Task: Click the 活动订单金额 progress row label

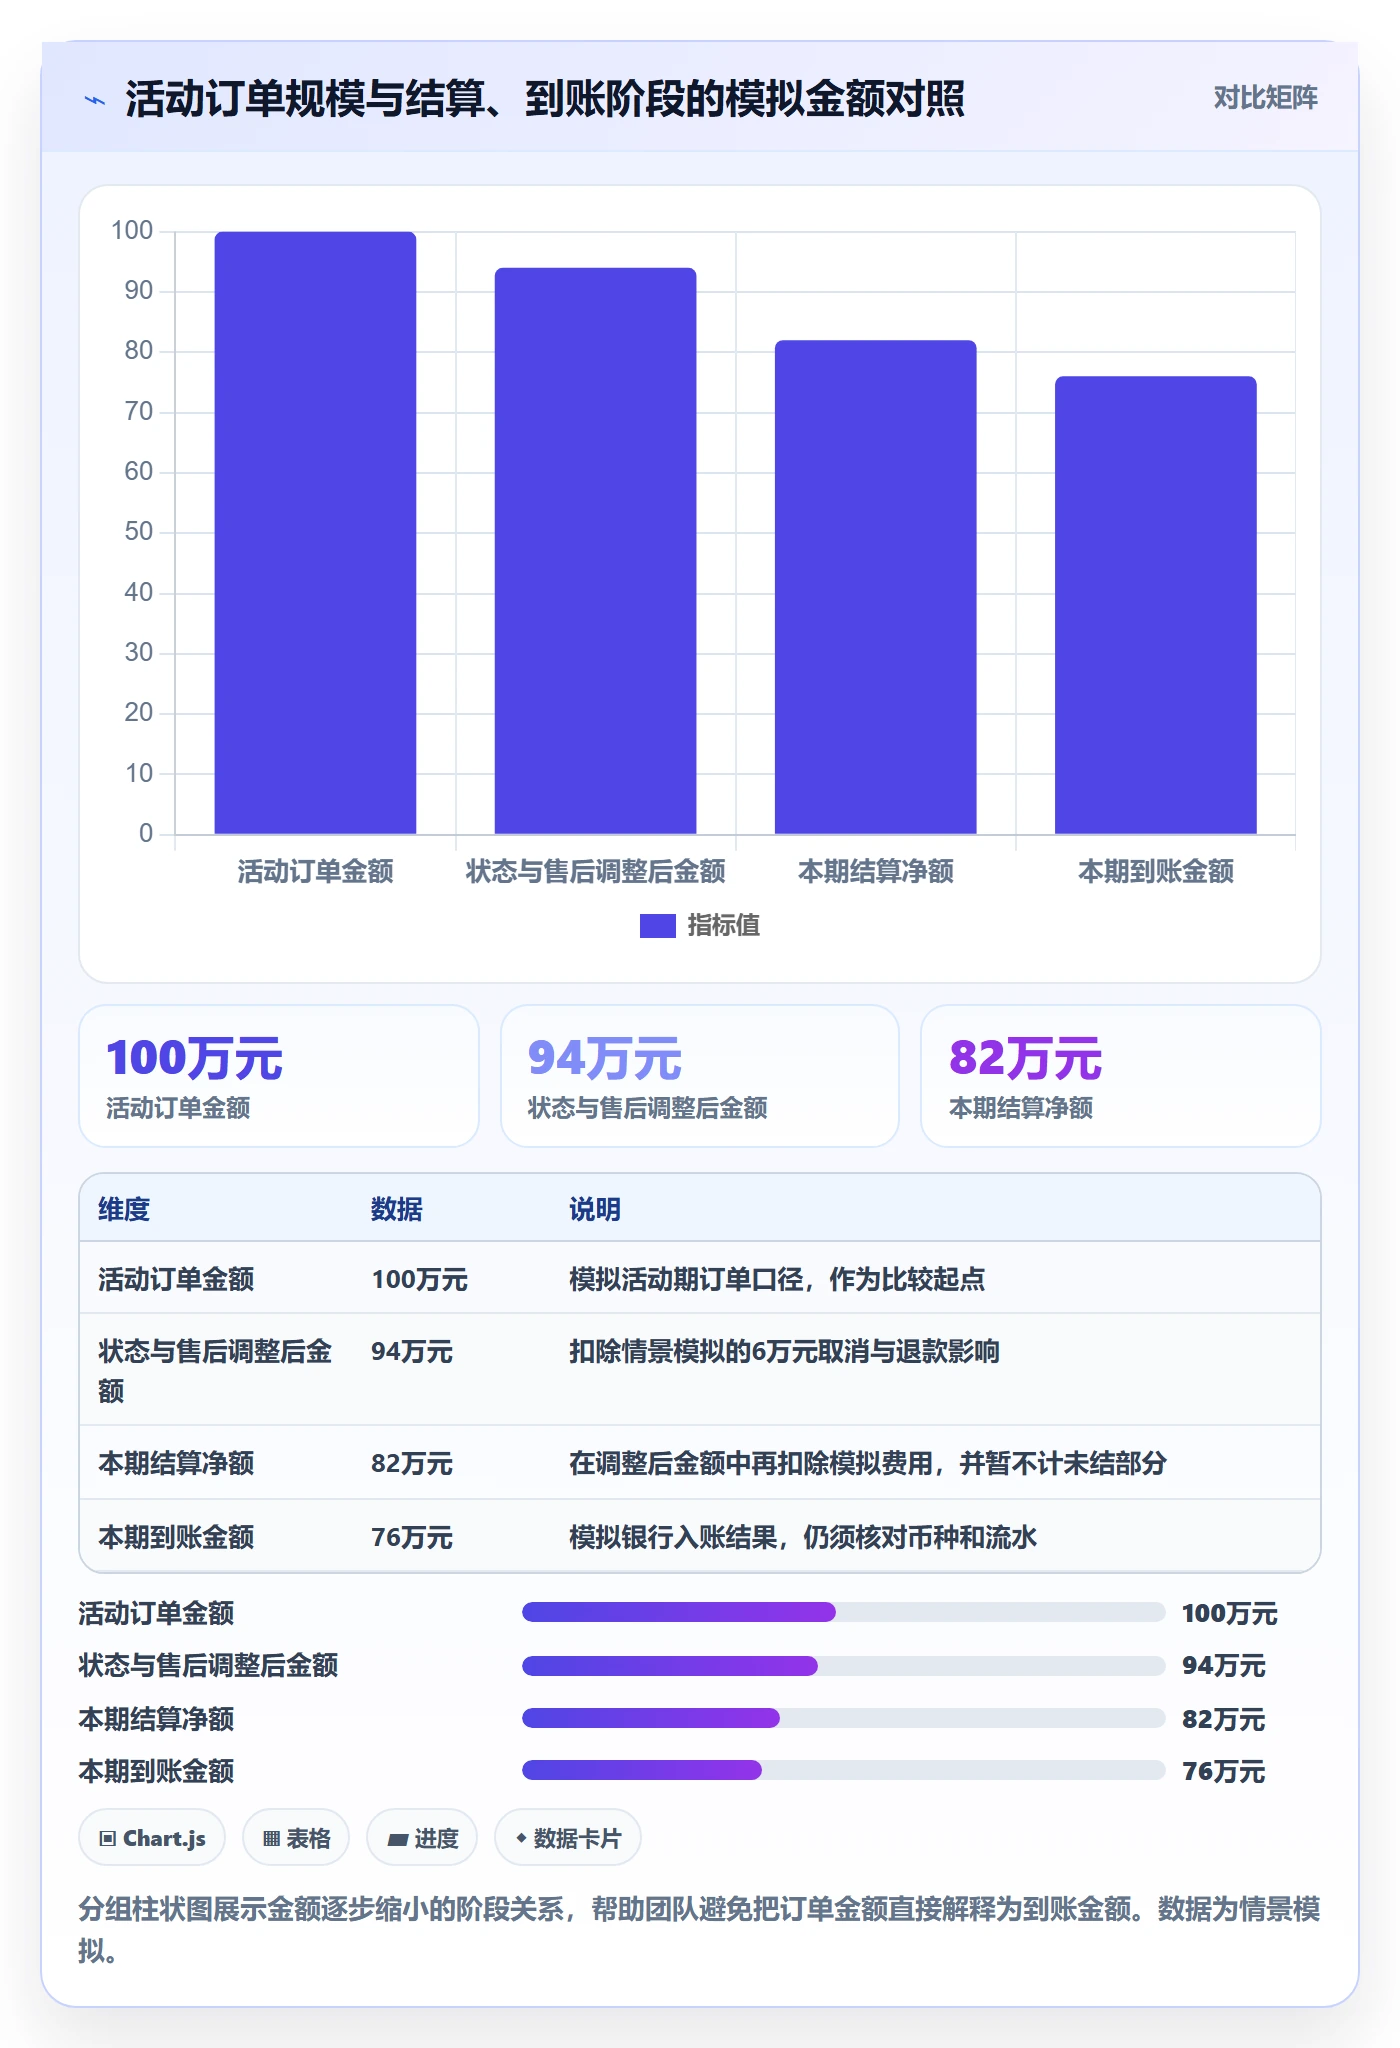Action: 157,1613
